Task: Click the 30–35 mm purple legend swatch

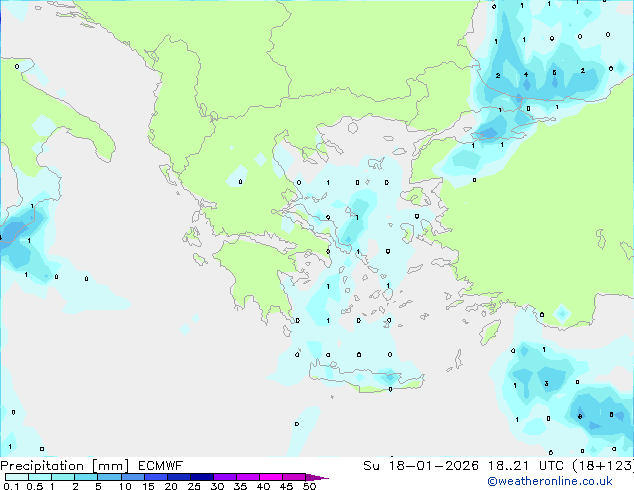Action: (225, 477)
